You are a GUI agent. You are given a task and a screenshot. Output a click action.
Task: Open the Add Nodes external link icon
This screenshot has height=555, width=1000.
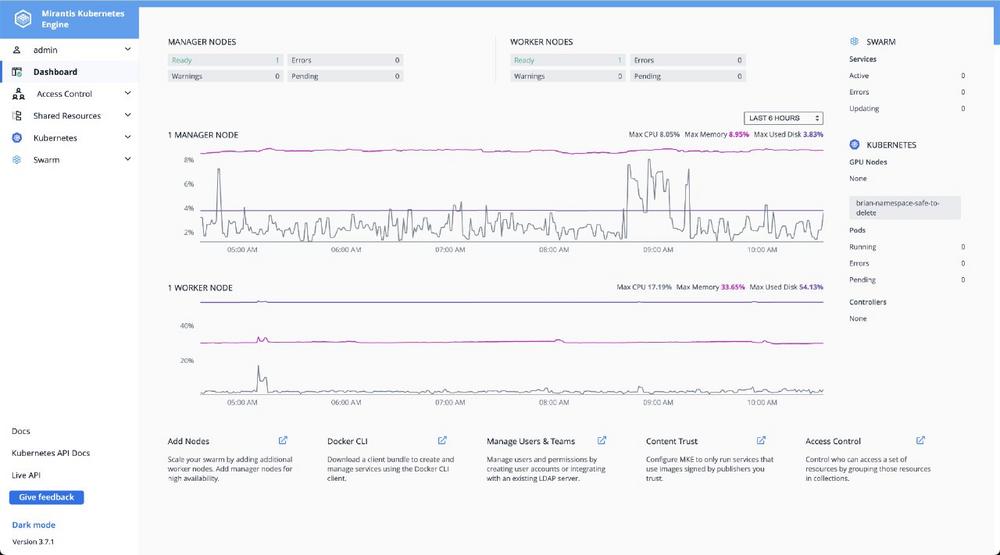(x=283, y=440)
